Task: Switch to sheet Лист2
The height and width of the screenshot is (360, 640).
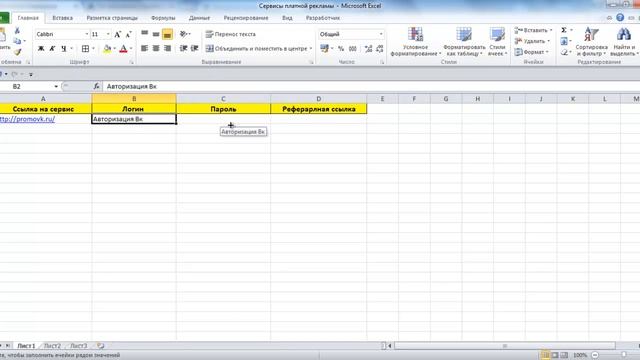Action: pyautogui.click(x=52, y=346)
